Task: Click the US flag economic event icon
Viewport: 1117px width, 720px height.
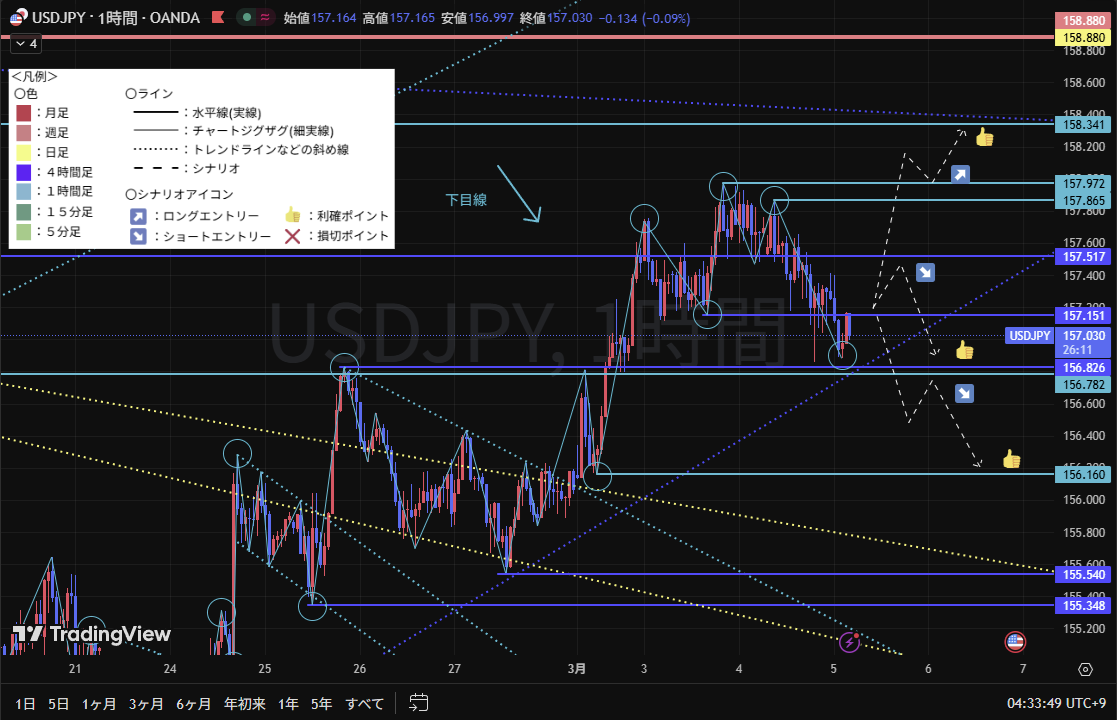Action: 1015,641
